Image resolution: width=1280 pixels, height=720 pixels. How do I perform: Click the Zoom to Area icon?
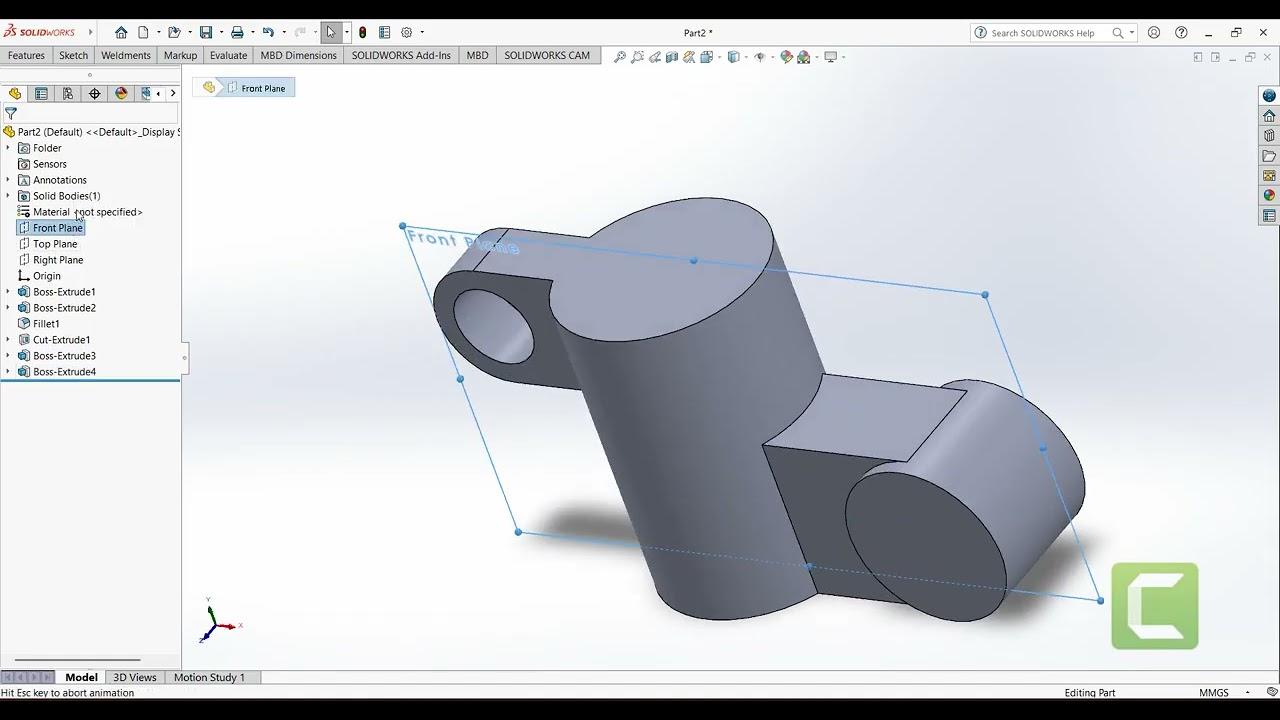tap(638, 57)
